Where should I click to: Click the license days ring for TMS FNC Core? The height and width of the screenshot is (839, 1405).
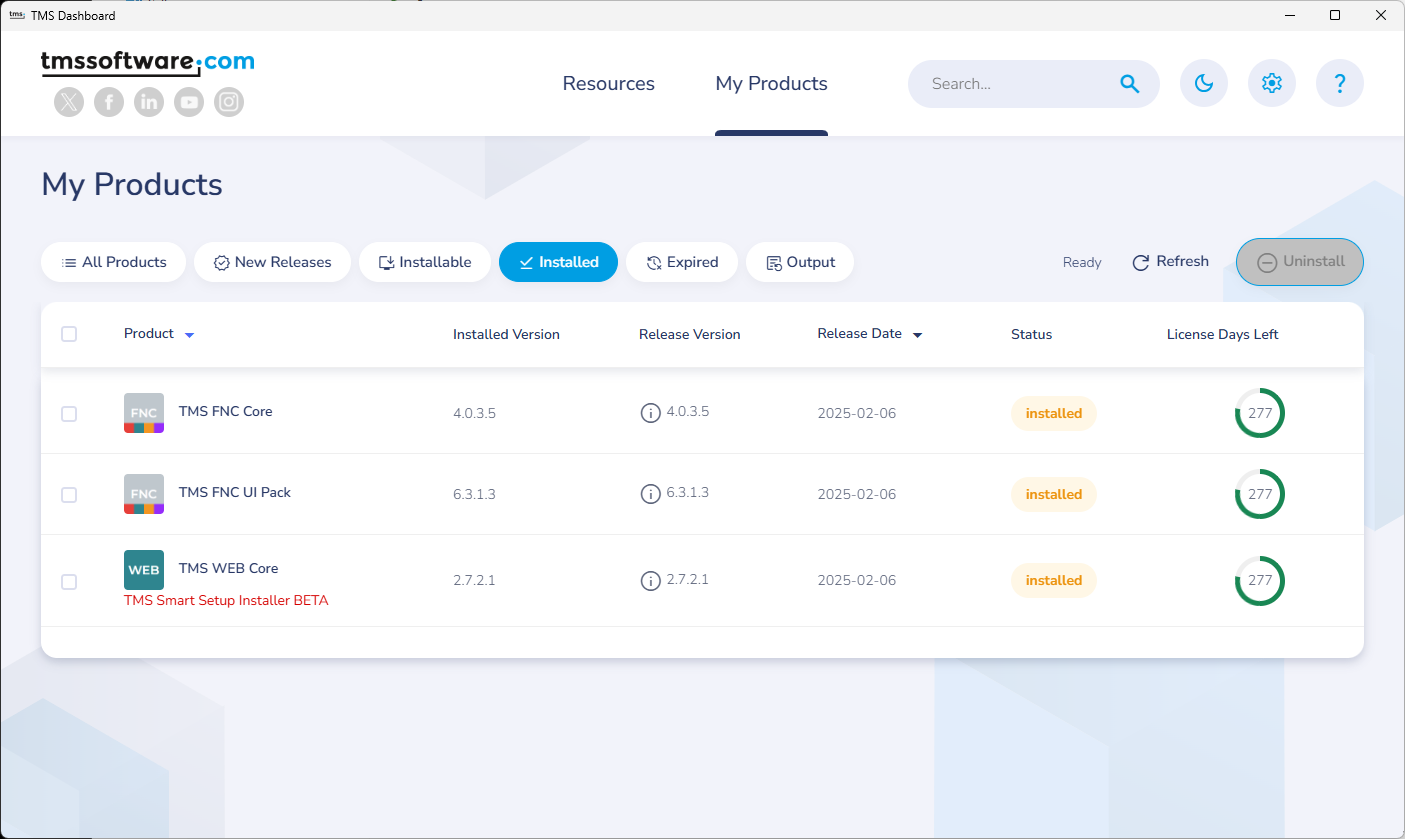[1259, 412]
